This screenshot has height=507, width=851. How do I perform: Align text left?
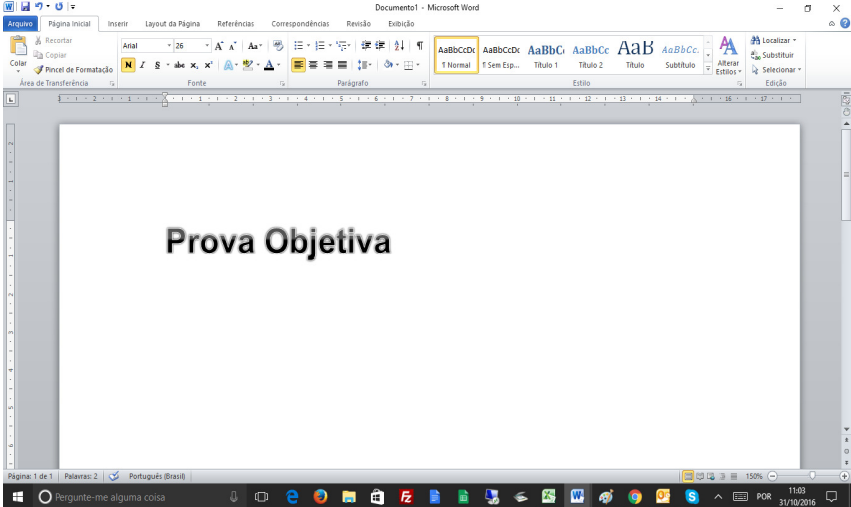pos(299,65)
